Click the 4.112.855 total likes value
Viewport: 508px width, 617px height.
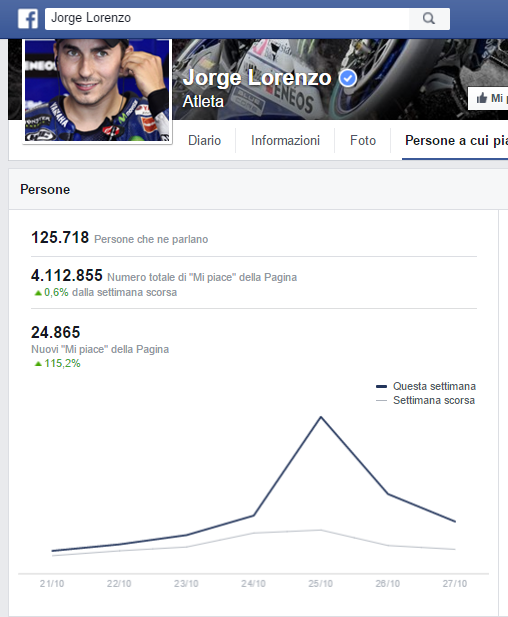pos(67,275)
